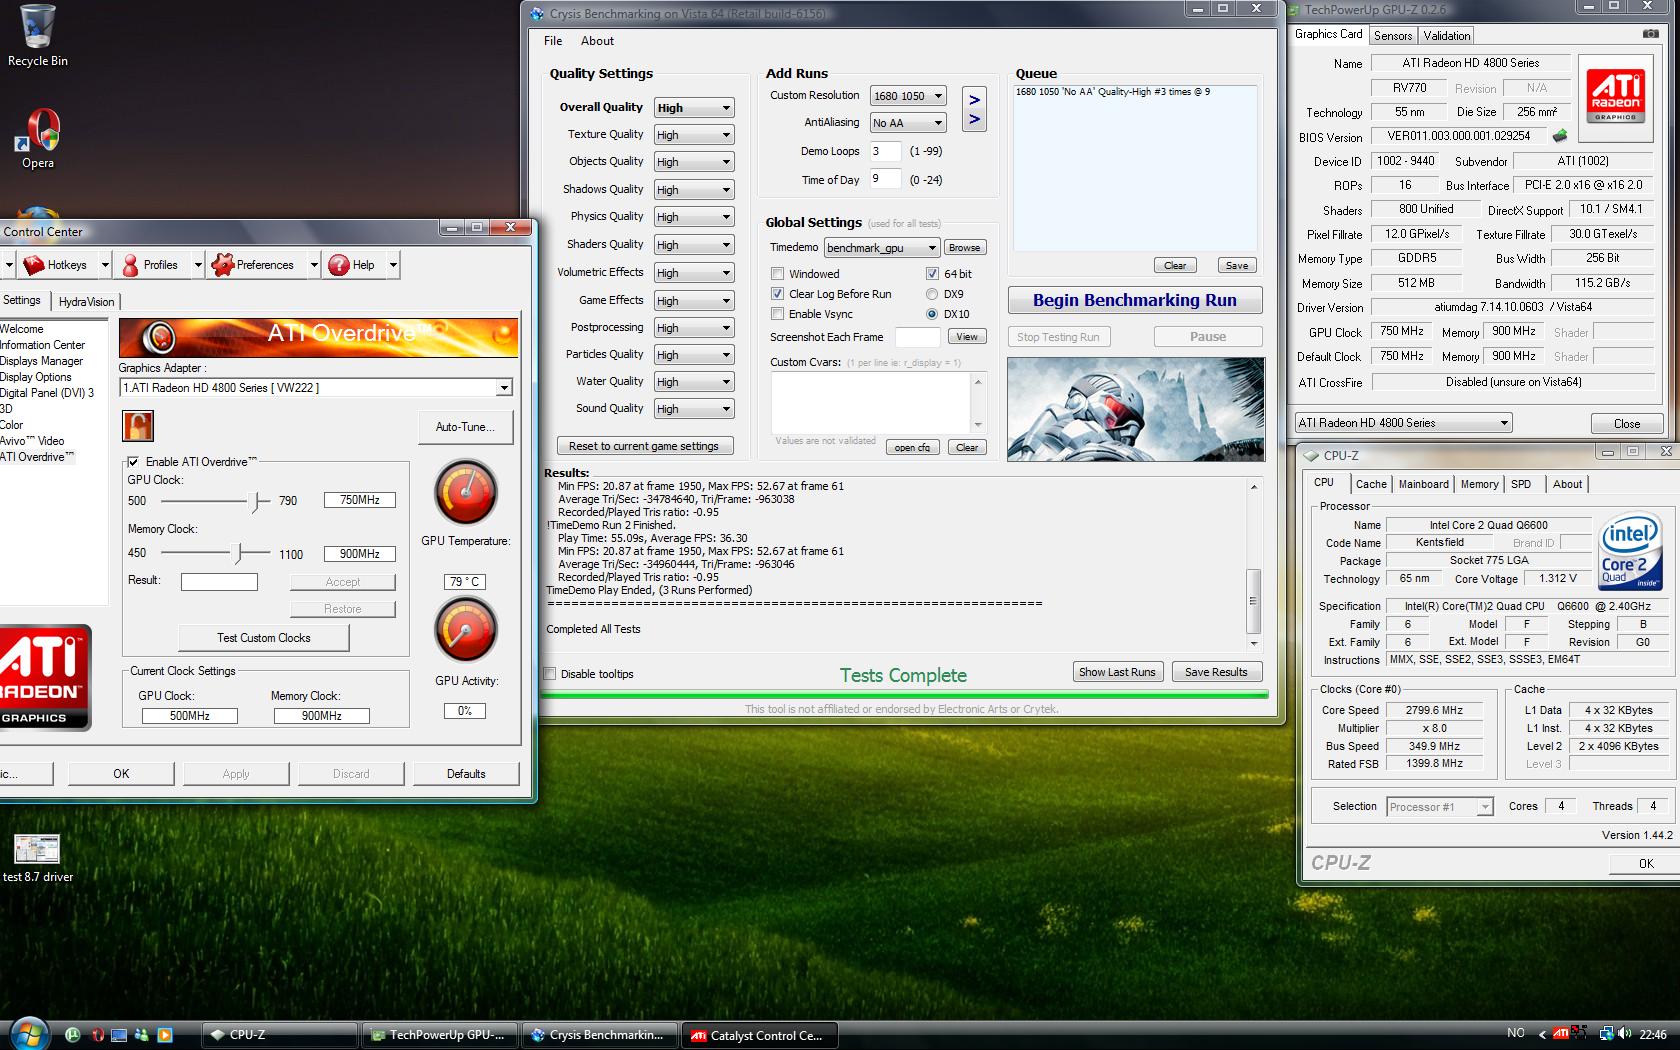
Task: Switch to SPD tab in CPU-Z
Action: click(x=1521, y=484)
